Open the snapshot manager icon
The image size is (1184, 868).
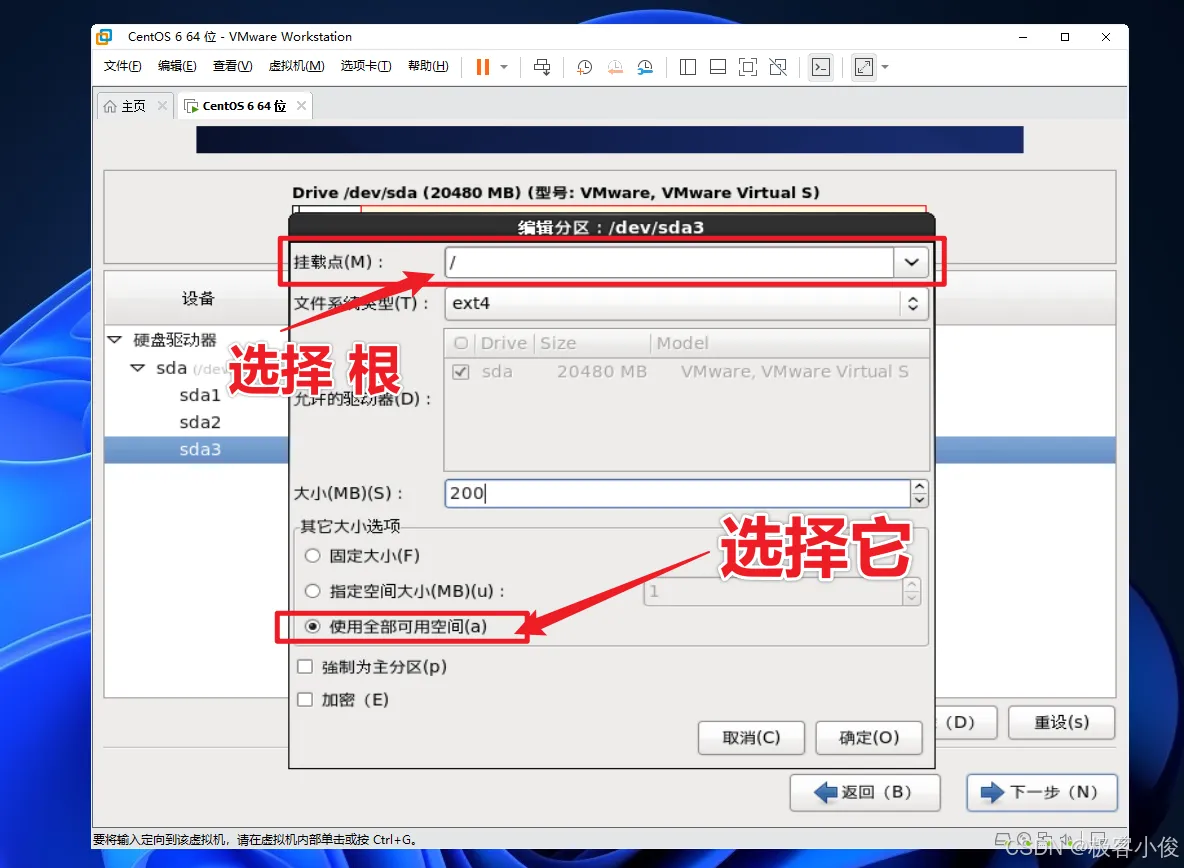point(645,67)
